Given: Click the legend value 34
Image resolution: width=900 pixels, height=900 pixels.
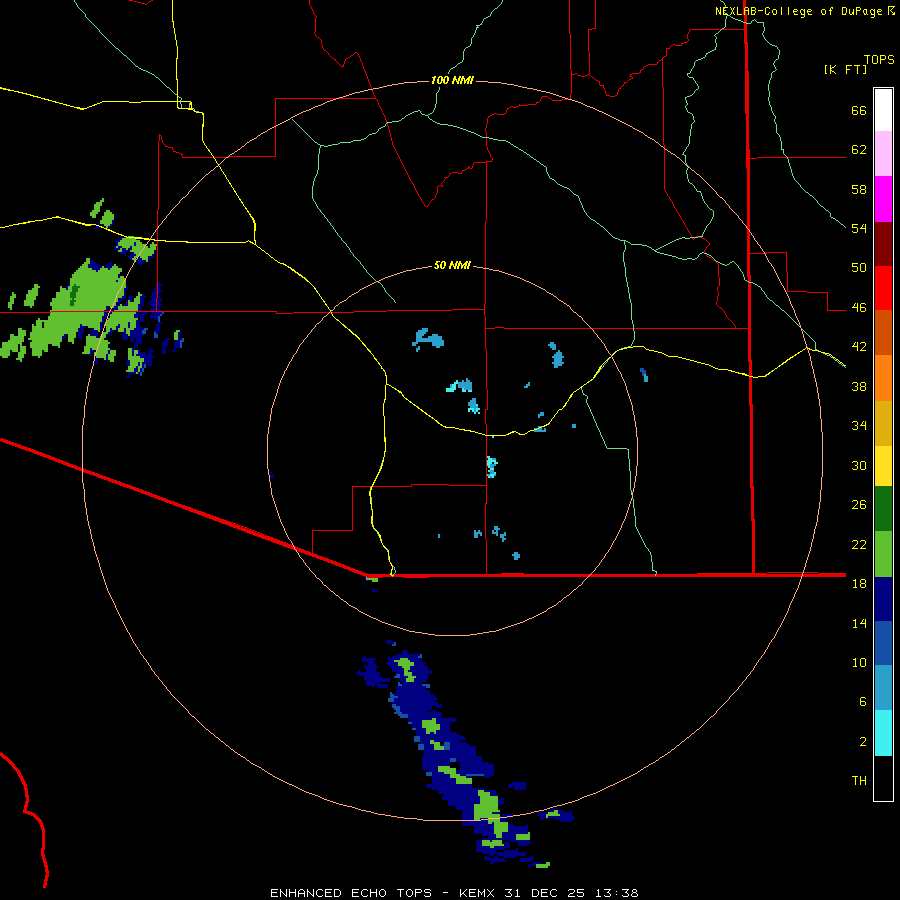Looking at the screenshot, I should [859, 426].
